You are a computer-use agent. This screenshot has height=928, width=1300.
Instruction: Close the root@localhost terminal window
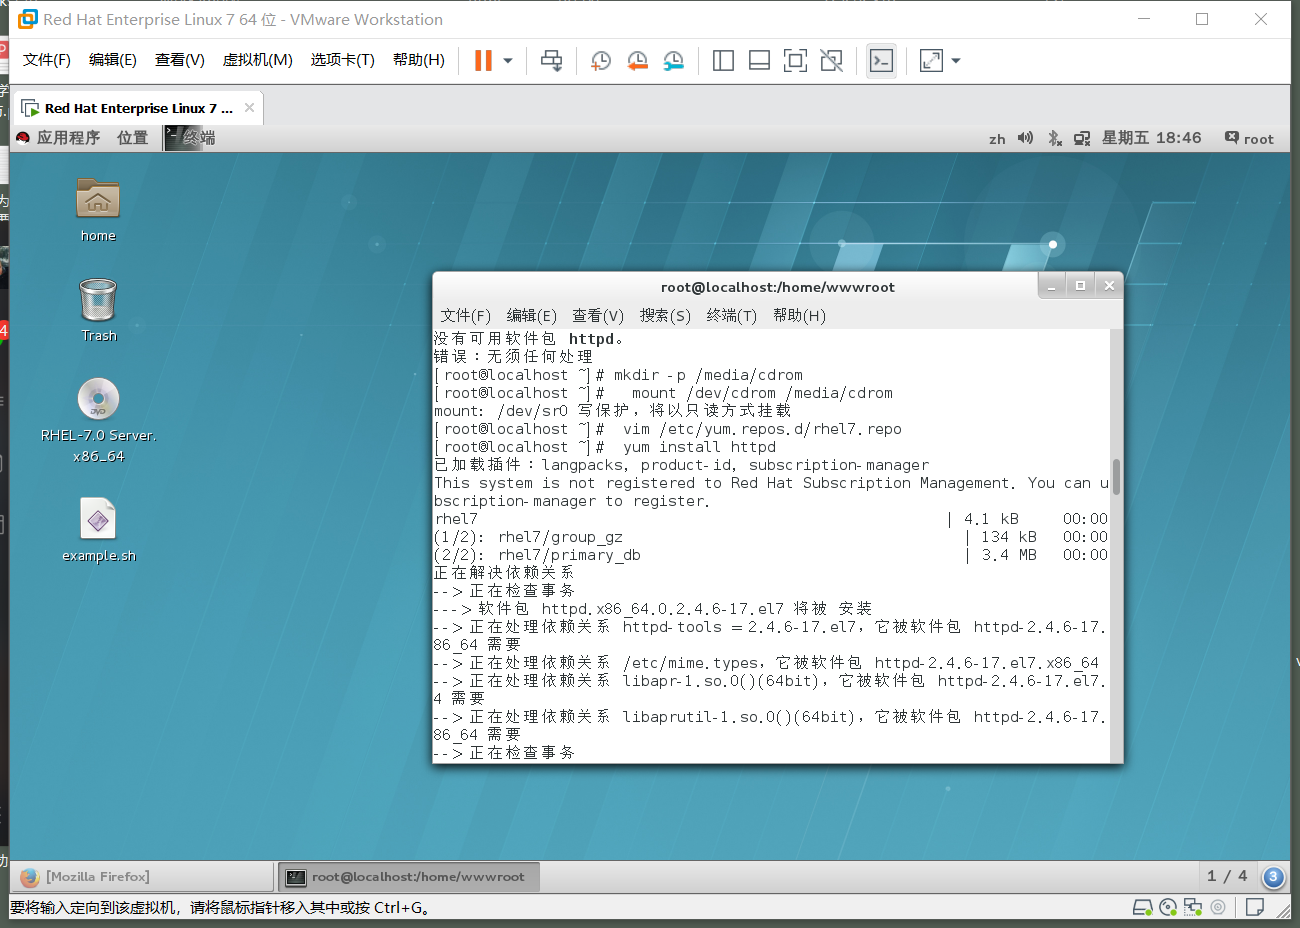click(1109, 286)
